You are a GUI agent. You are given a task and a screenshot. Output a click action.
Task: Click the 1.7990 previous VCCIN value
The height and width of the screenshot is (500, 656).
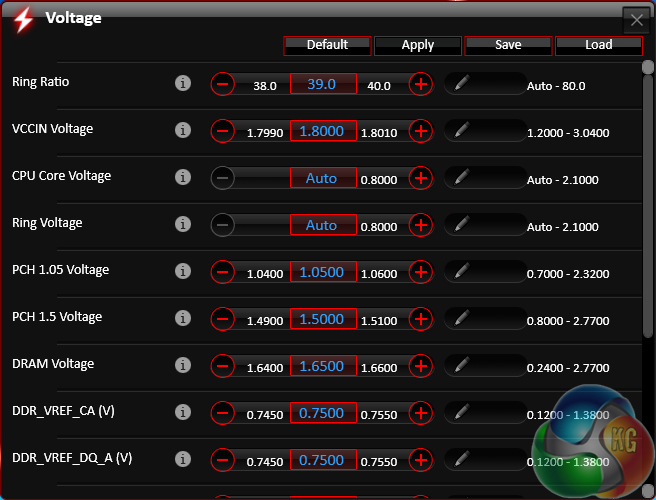click(x=265, y=133)
